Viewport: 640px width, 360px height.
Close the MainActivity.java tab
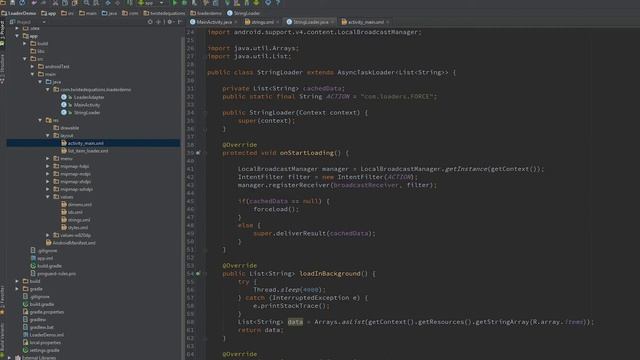[236, 22]
